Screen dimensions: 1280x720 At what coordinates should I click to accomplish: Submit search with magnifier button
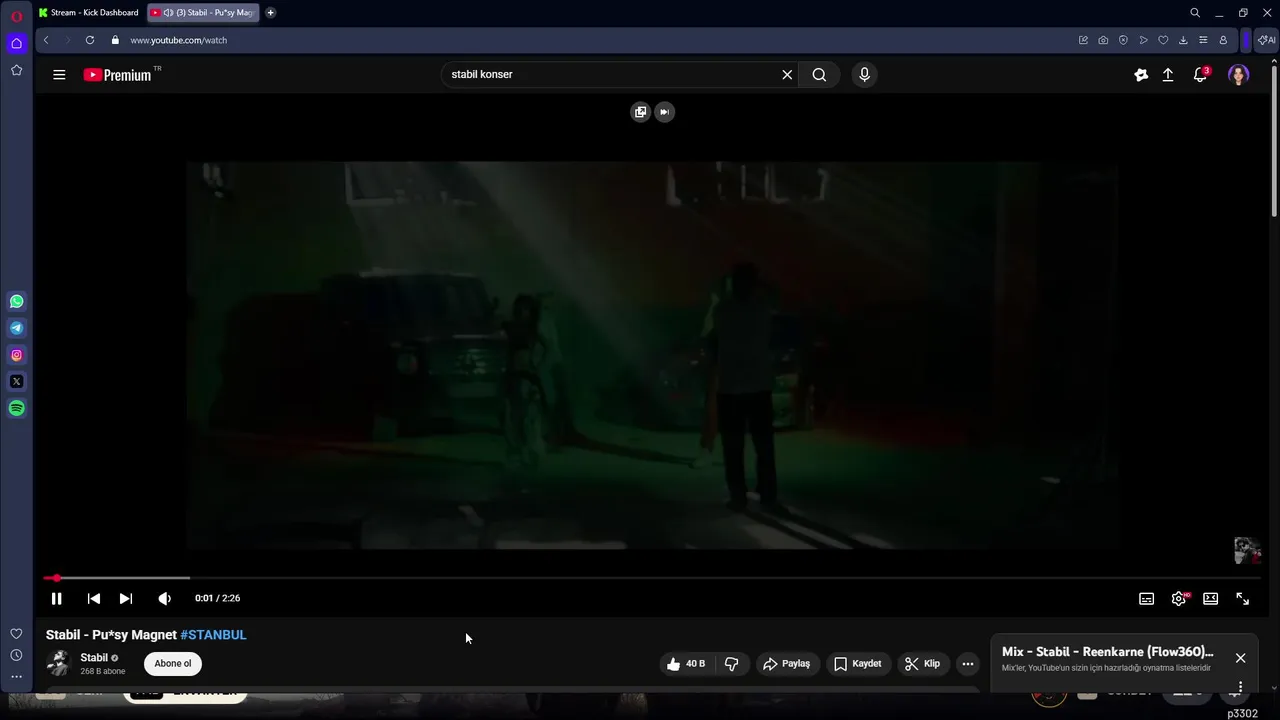pyautogui.click(x=819, y=74)
